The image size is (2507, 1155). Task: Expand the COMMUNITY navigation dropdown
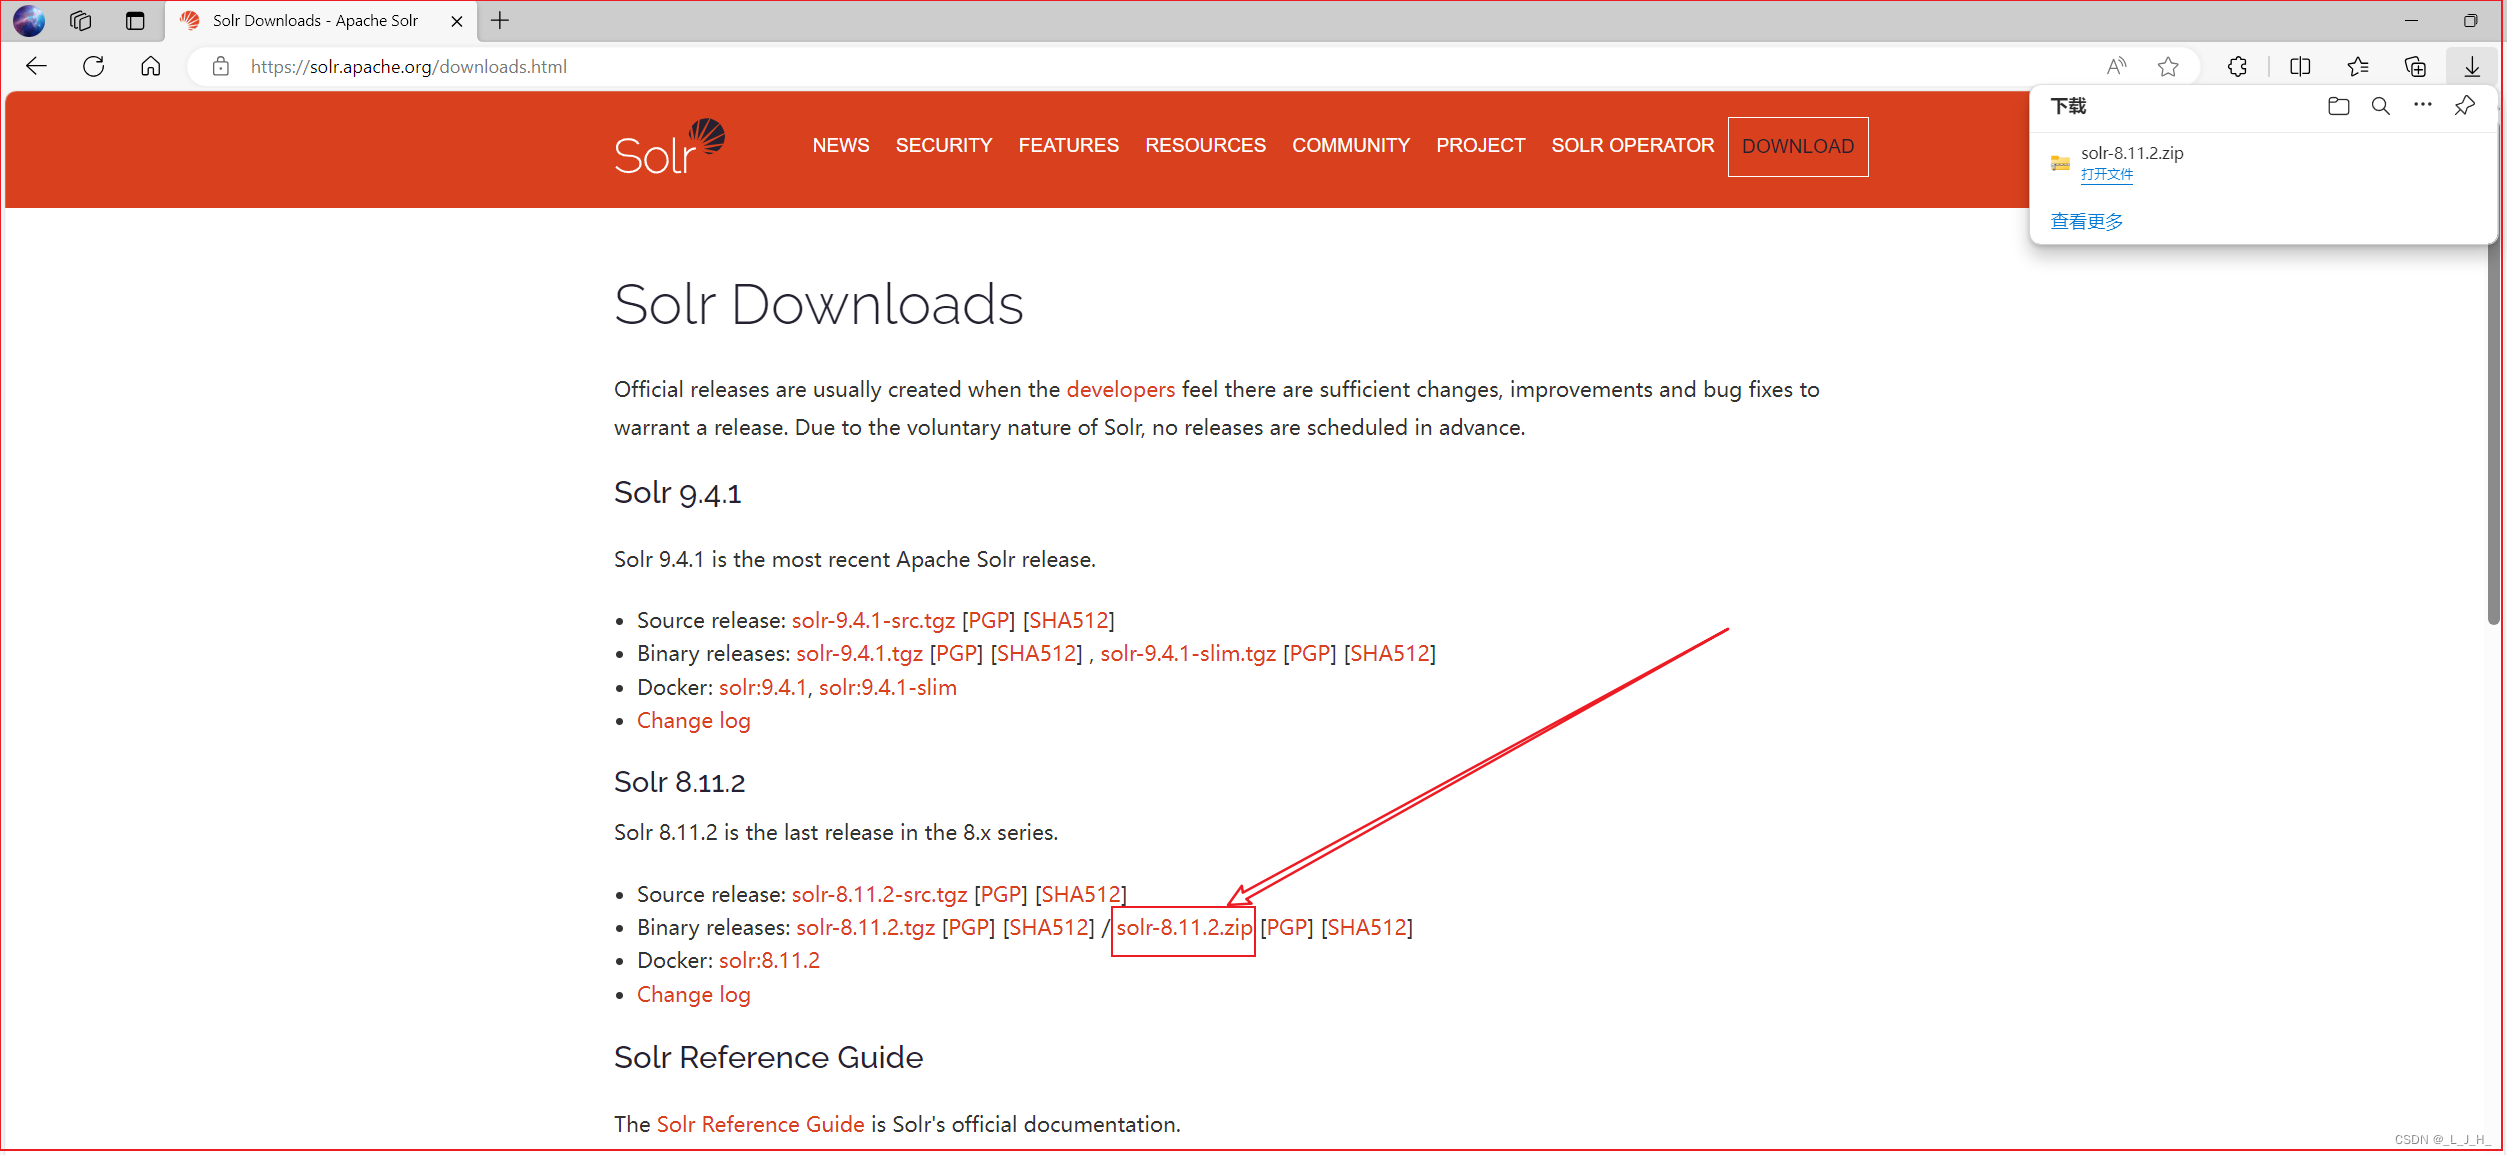pyautogui.click(x=1349, y=146)
